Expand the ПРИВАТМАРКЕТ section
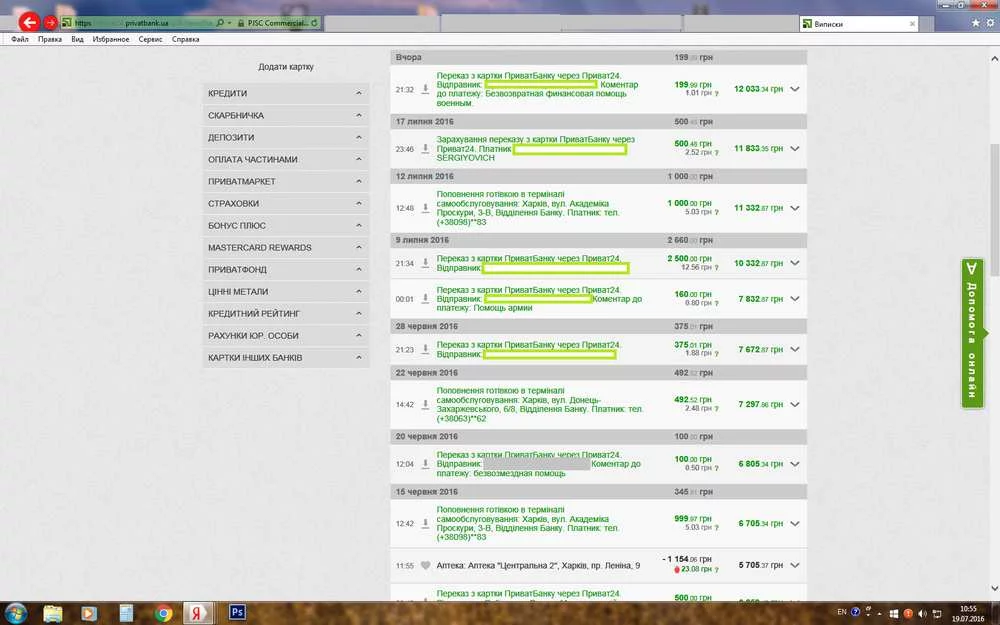This screenshot has width=1000, height=625. point(286,181)
